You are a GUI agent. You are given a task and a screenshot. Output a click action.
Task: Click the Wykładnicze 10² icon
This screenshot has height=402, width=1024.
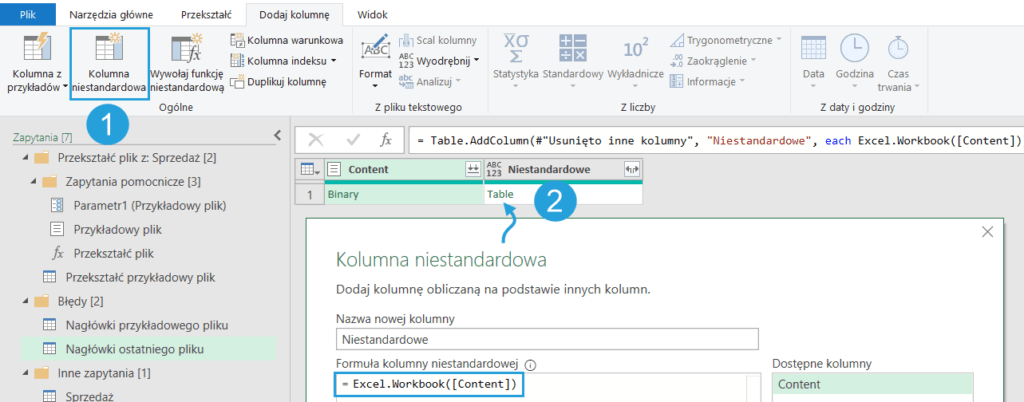636,48
